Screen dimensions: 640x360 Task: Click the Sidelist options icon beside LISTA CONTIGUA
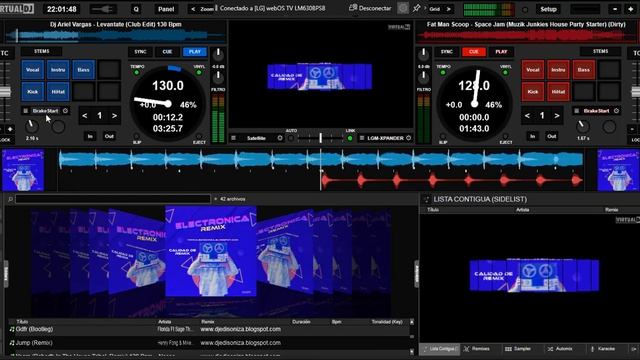[x=427, y=199]
